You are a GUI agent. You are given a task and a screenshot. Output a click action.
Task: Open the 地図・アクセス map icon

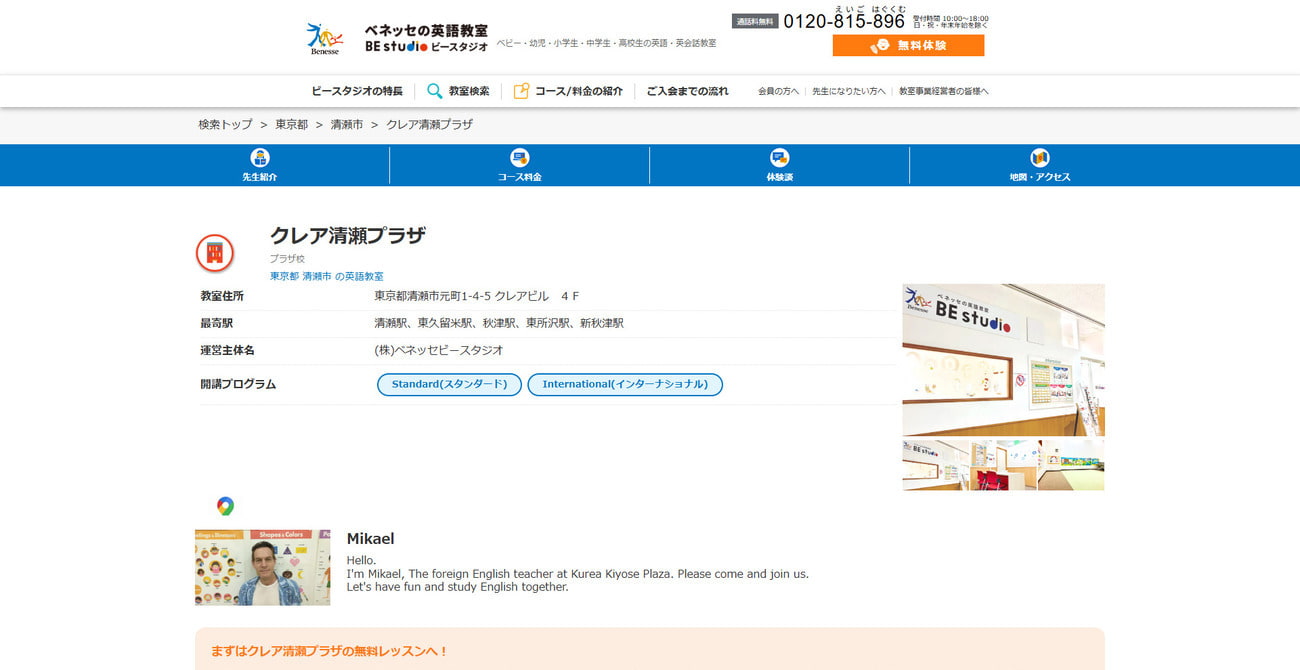tap(1040, 158)
